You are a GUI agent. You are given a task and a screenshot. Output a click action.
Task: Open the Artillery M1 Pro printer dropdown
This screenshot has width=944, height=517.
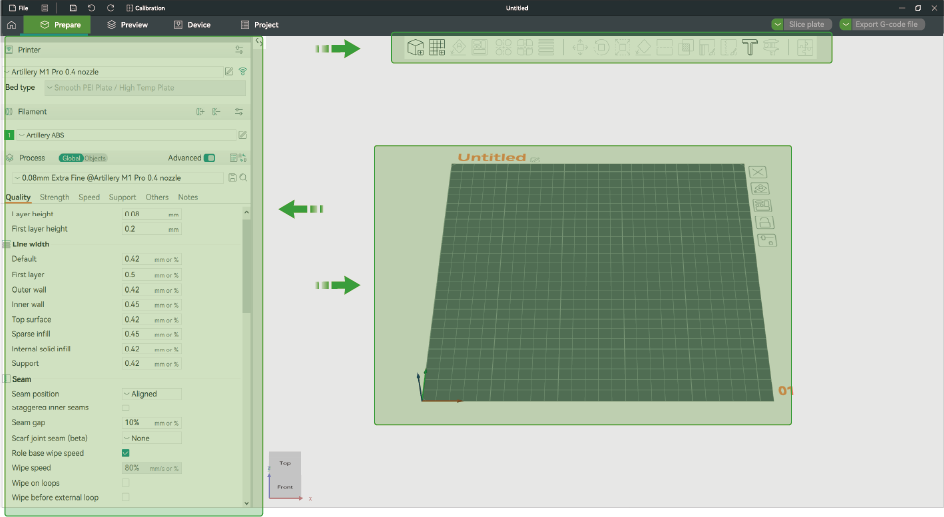(x=114, y=72)
